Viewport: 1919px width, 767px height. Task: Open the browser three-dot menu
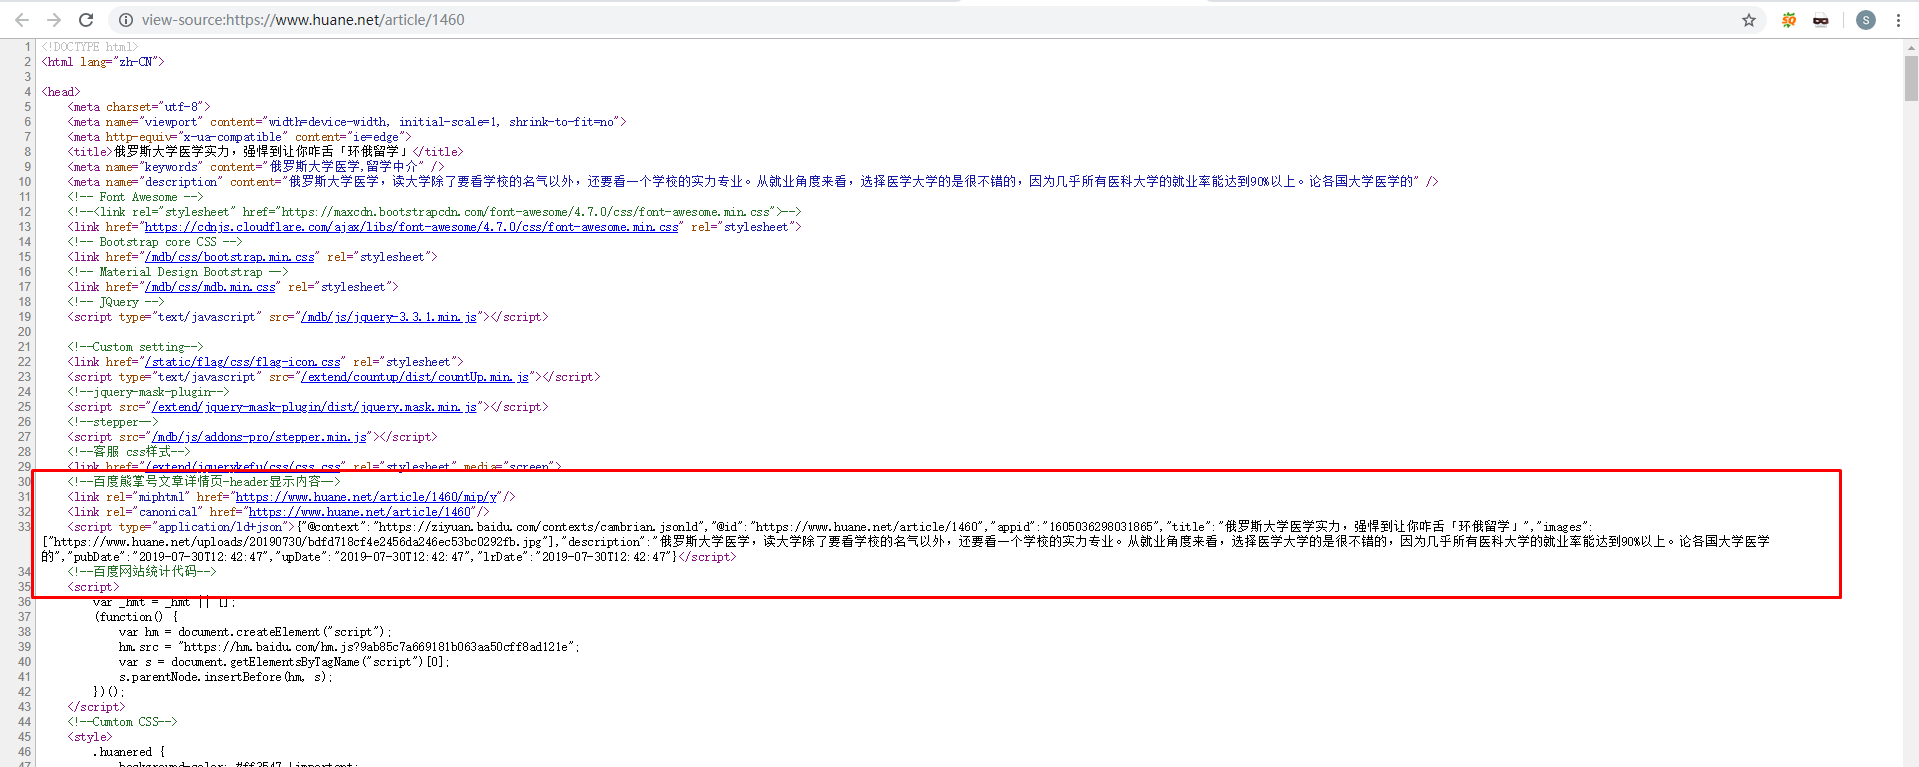[1898, 20]
